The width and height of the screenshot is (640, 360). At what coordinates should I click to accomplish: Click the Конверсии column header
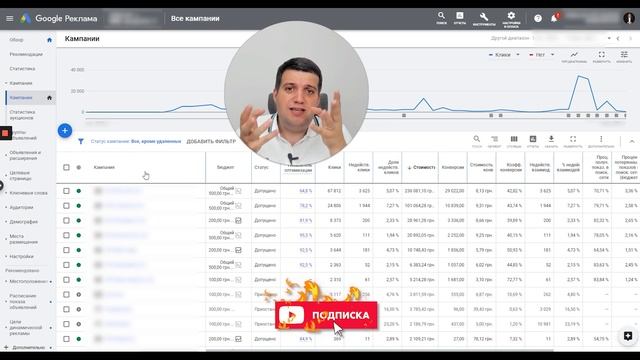[x=453, y=167]
